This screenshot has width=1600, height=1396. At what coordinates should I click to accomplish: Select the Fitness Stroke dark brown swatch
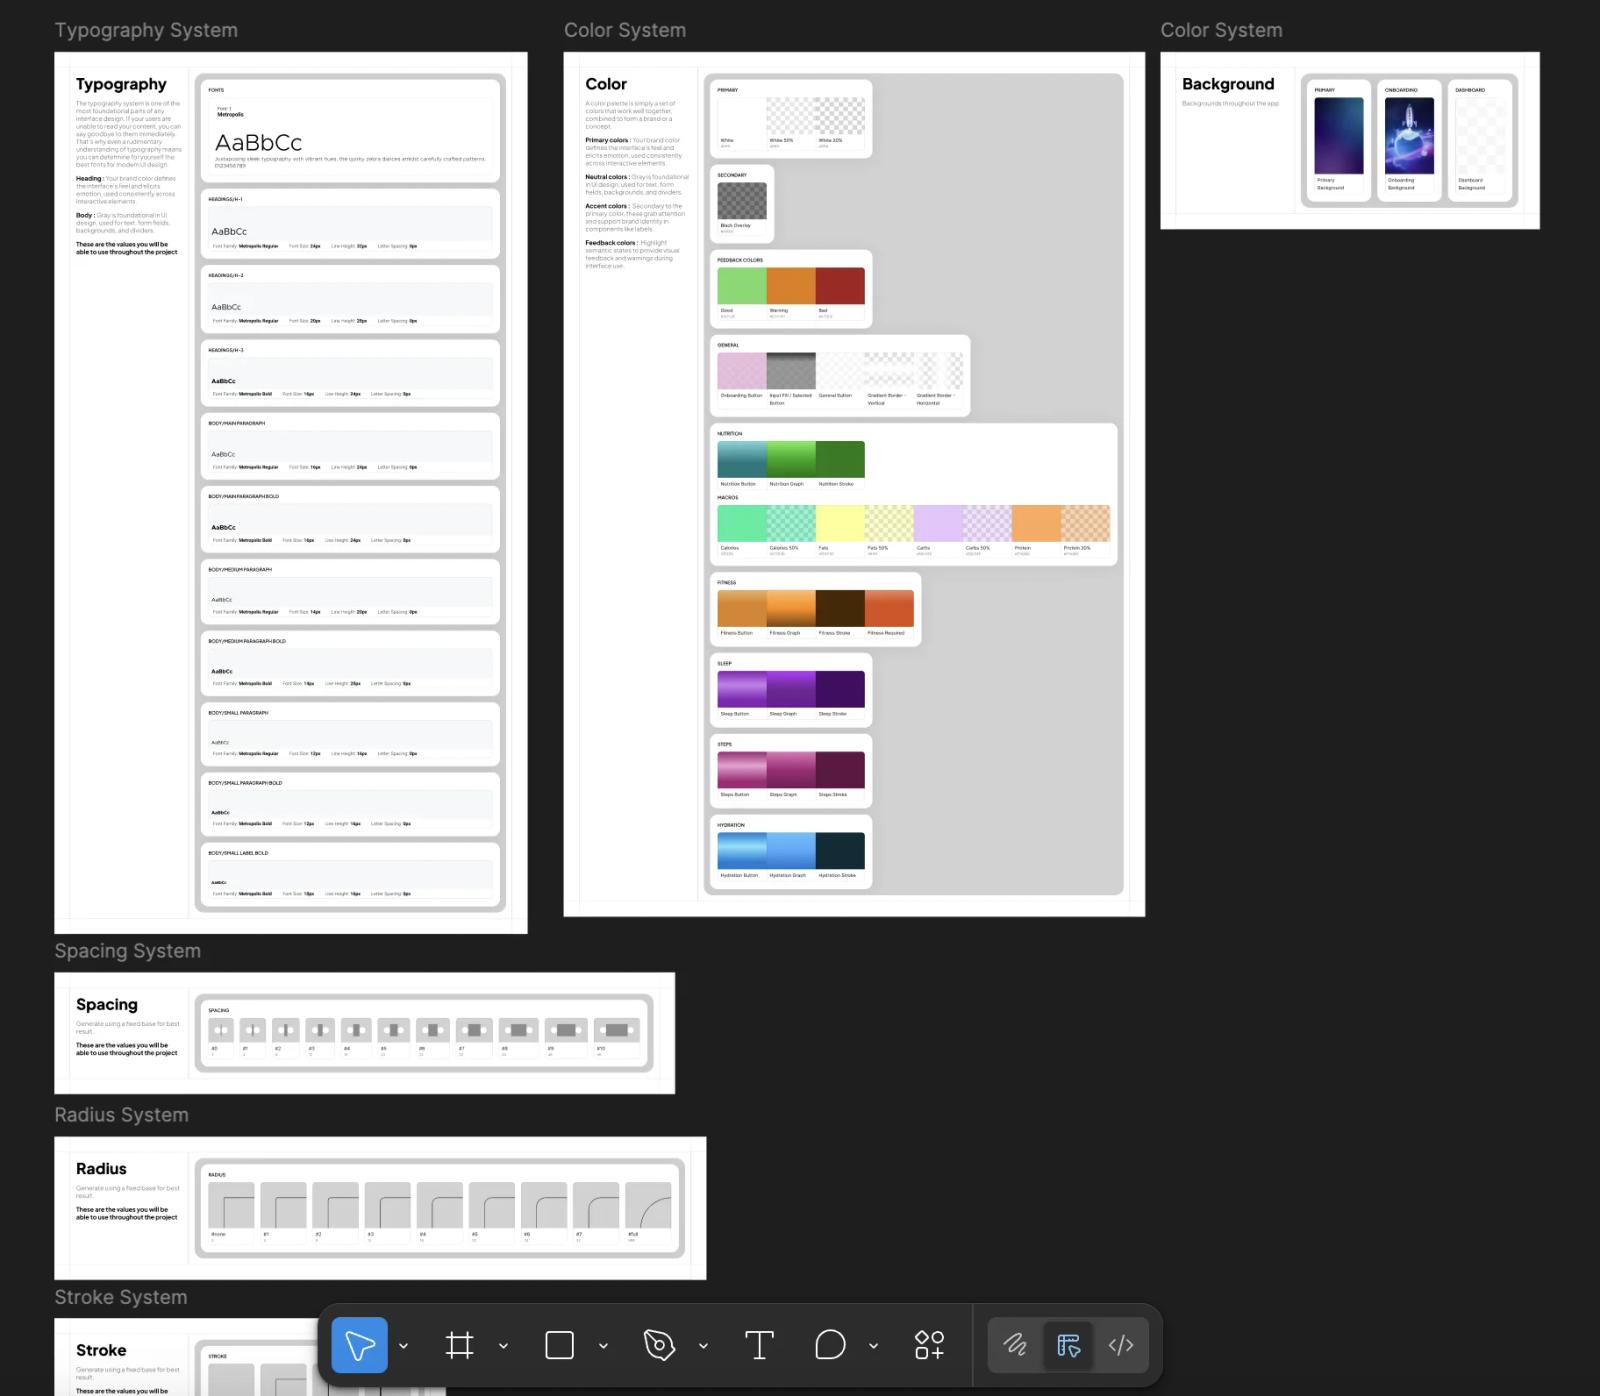coord(840,608)
